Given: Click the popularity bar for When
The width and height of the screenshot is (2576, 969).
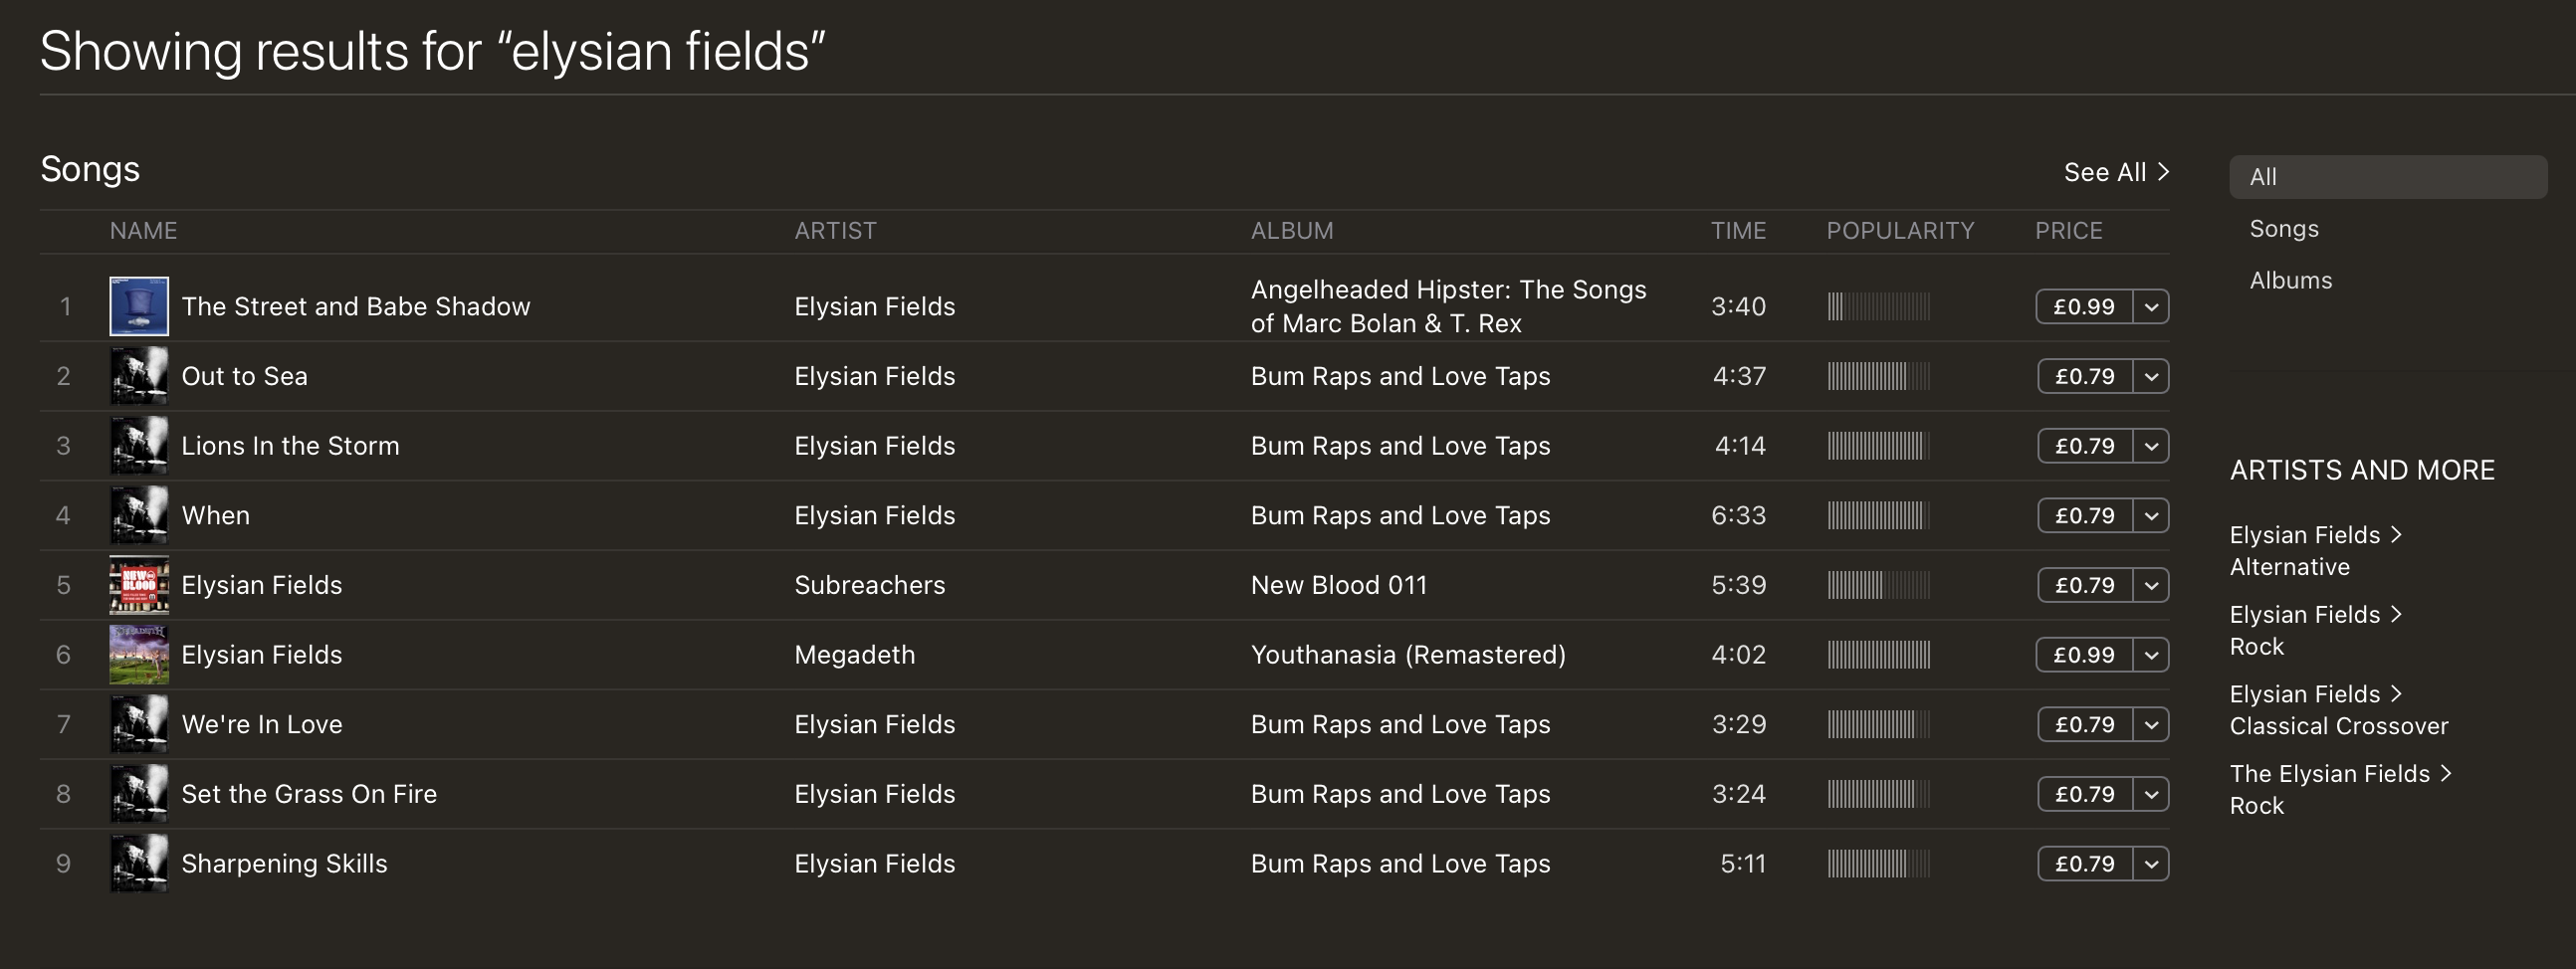Looking at the screenshot, I should click(x=1877, y=516).
